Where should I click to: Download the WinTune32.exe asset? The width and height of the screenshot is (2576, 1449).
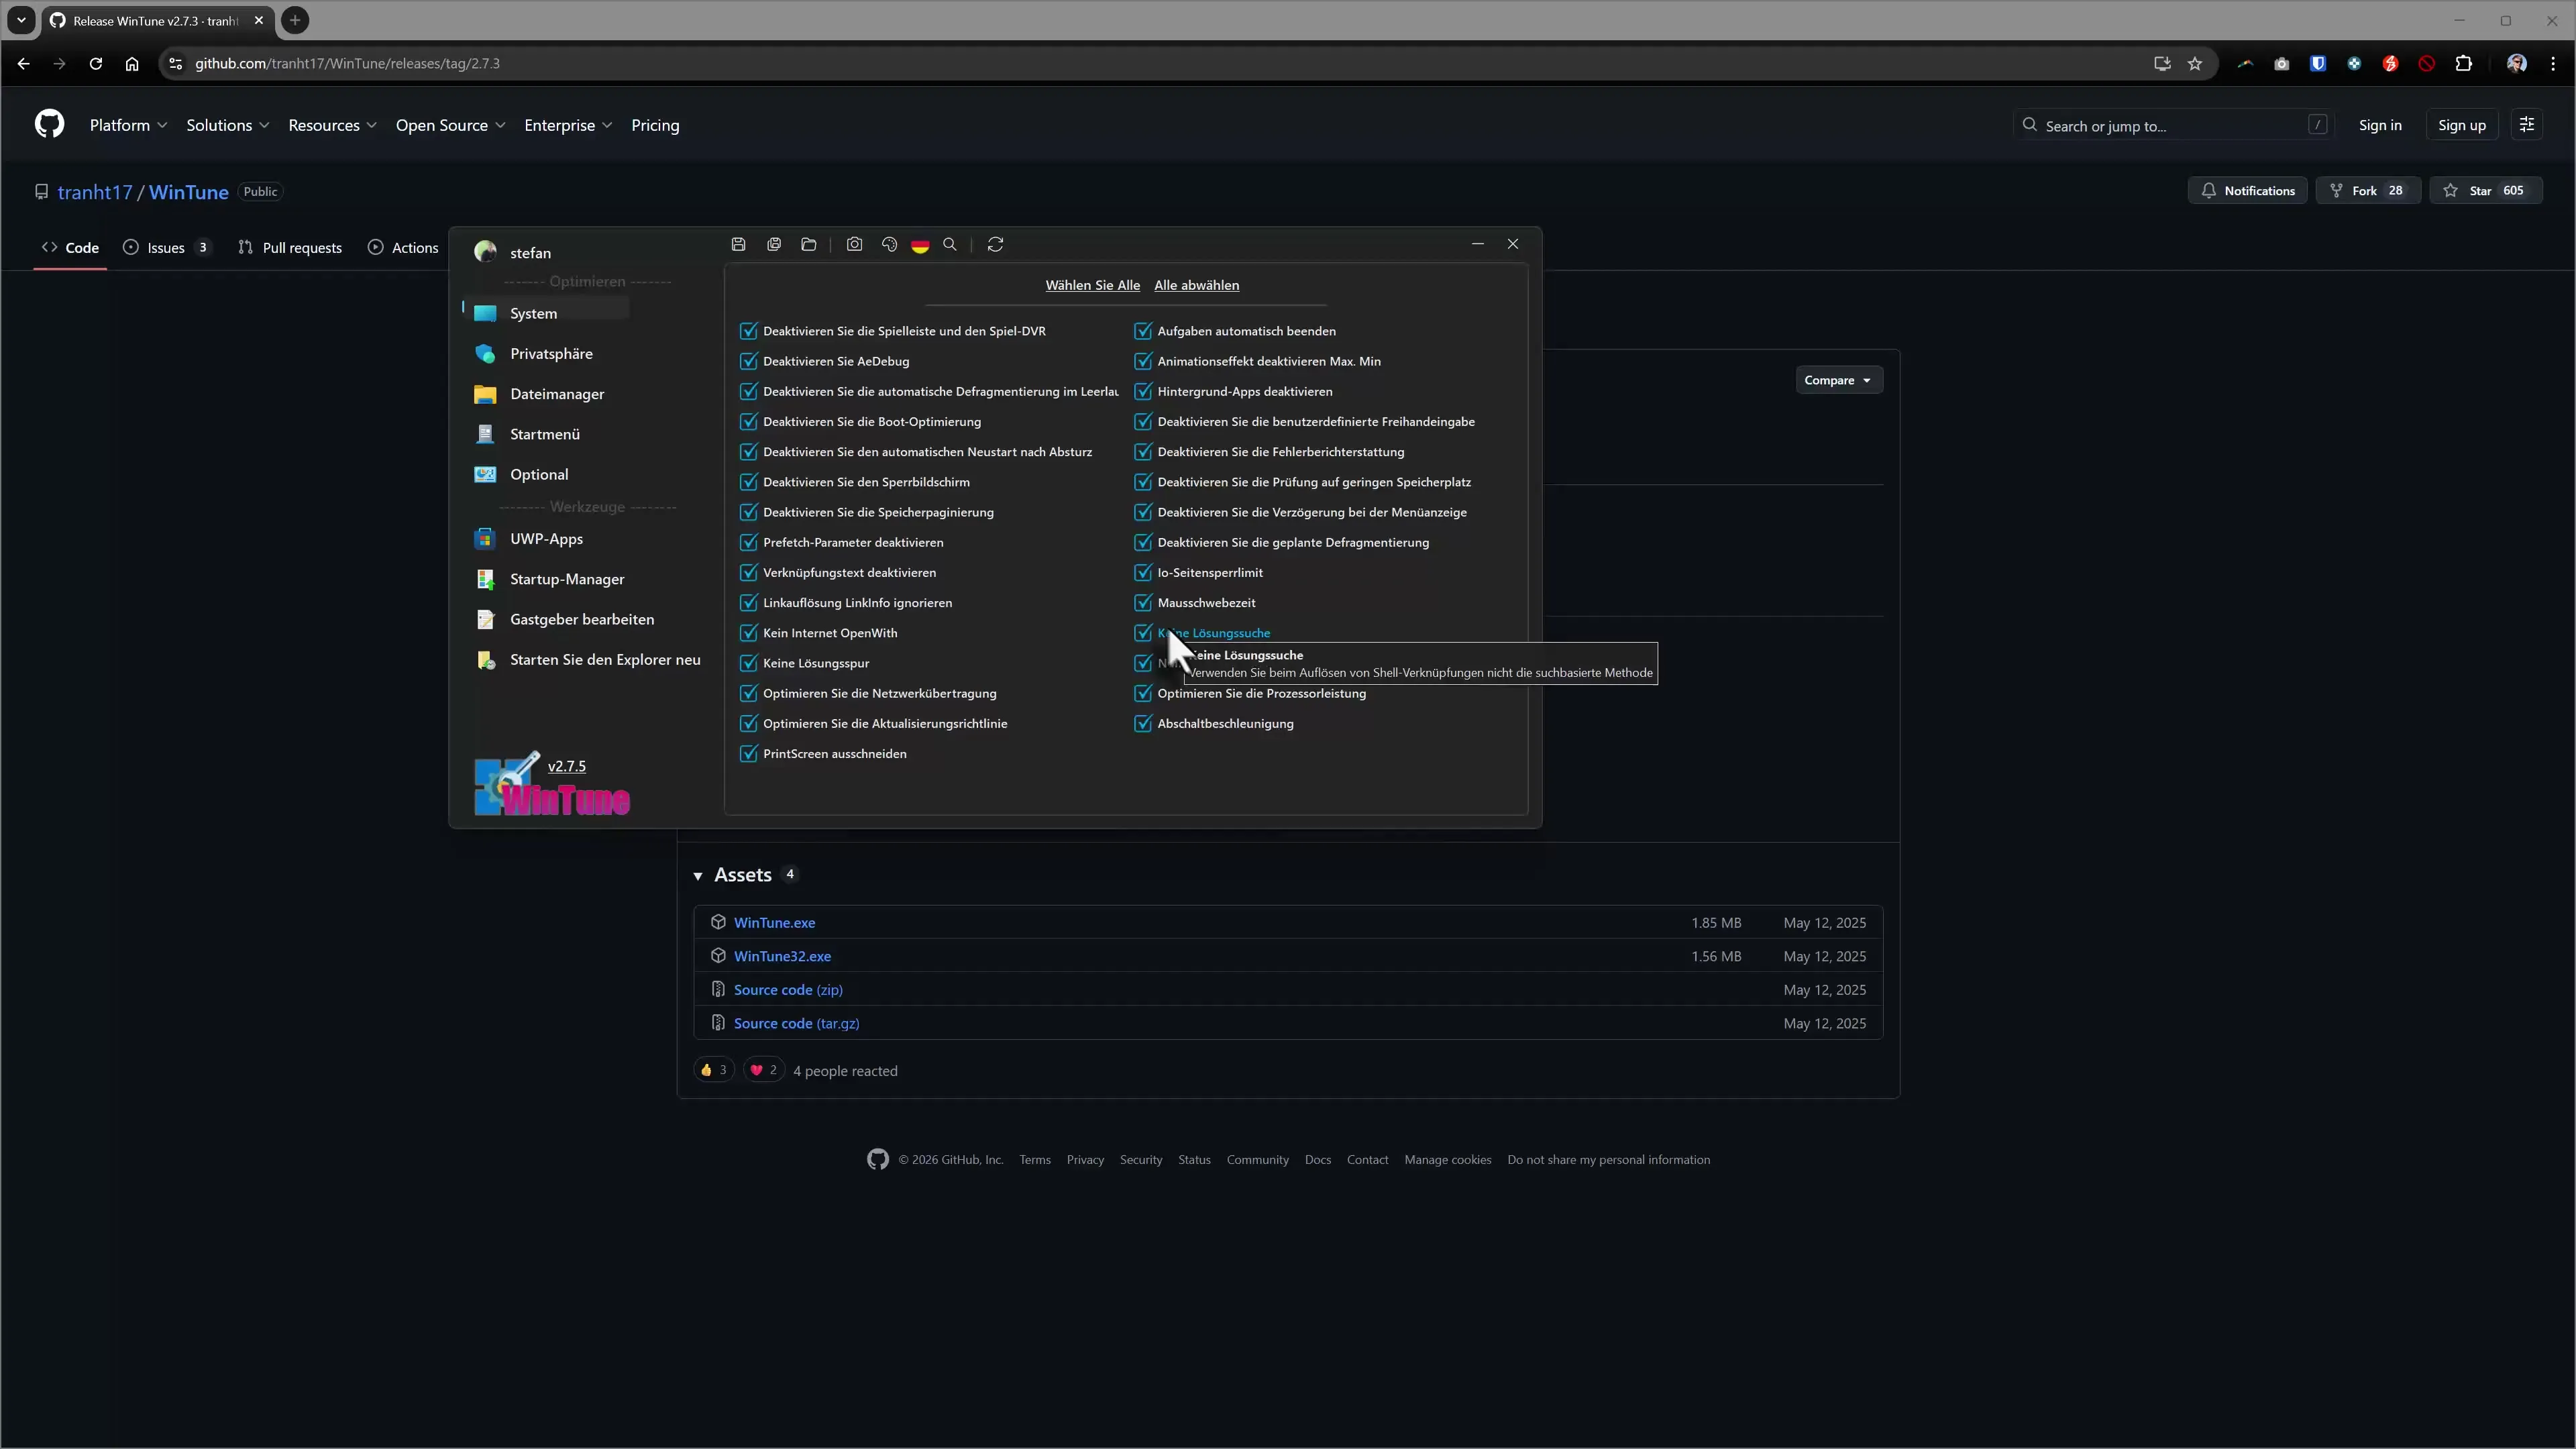(782, 956)
